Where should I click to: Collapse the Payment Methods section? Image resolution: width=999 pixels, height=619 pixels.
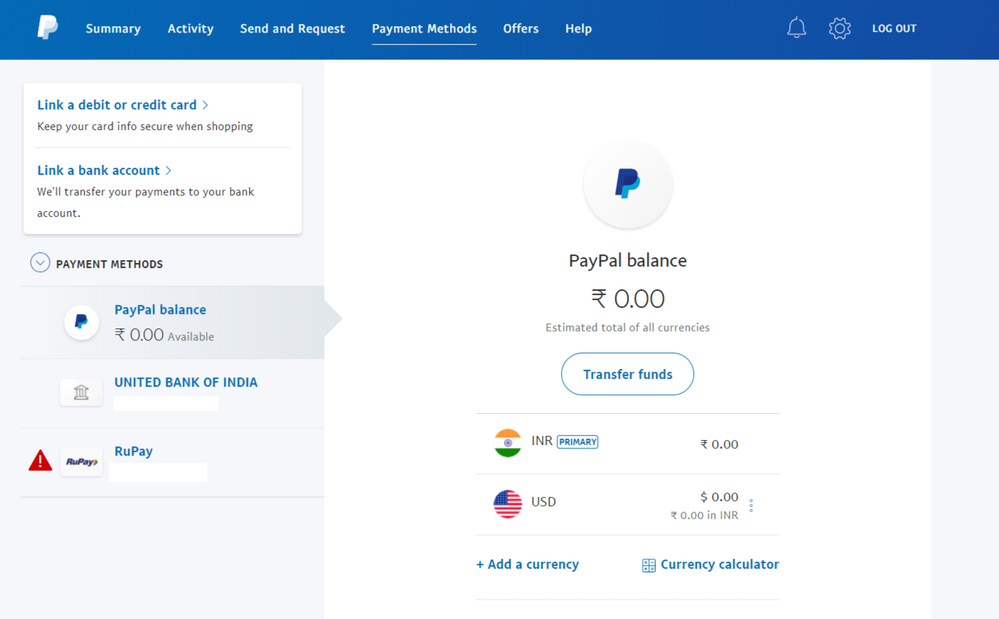coord(40,262)
